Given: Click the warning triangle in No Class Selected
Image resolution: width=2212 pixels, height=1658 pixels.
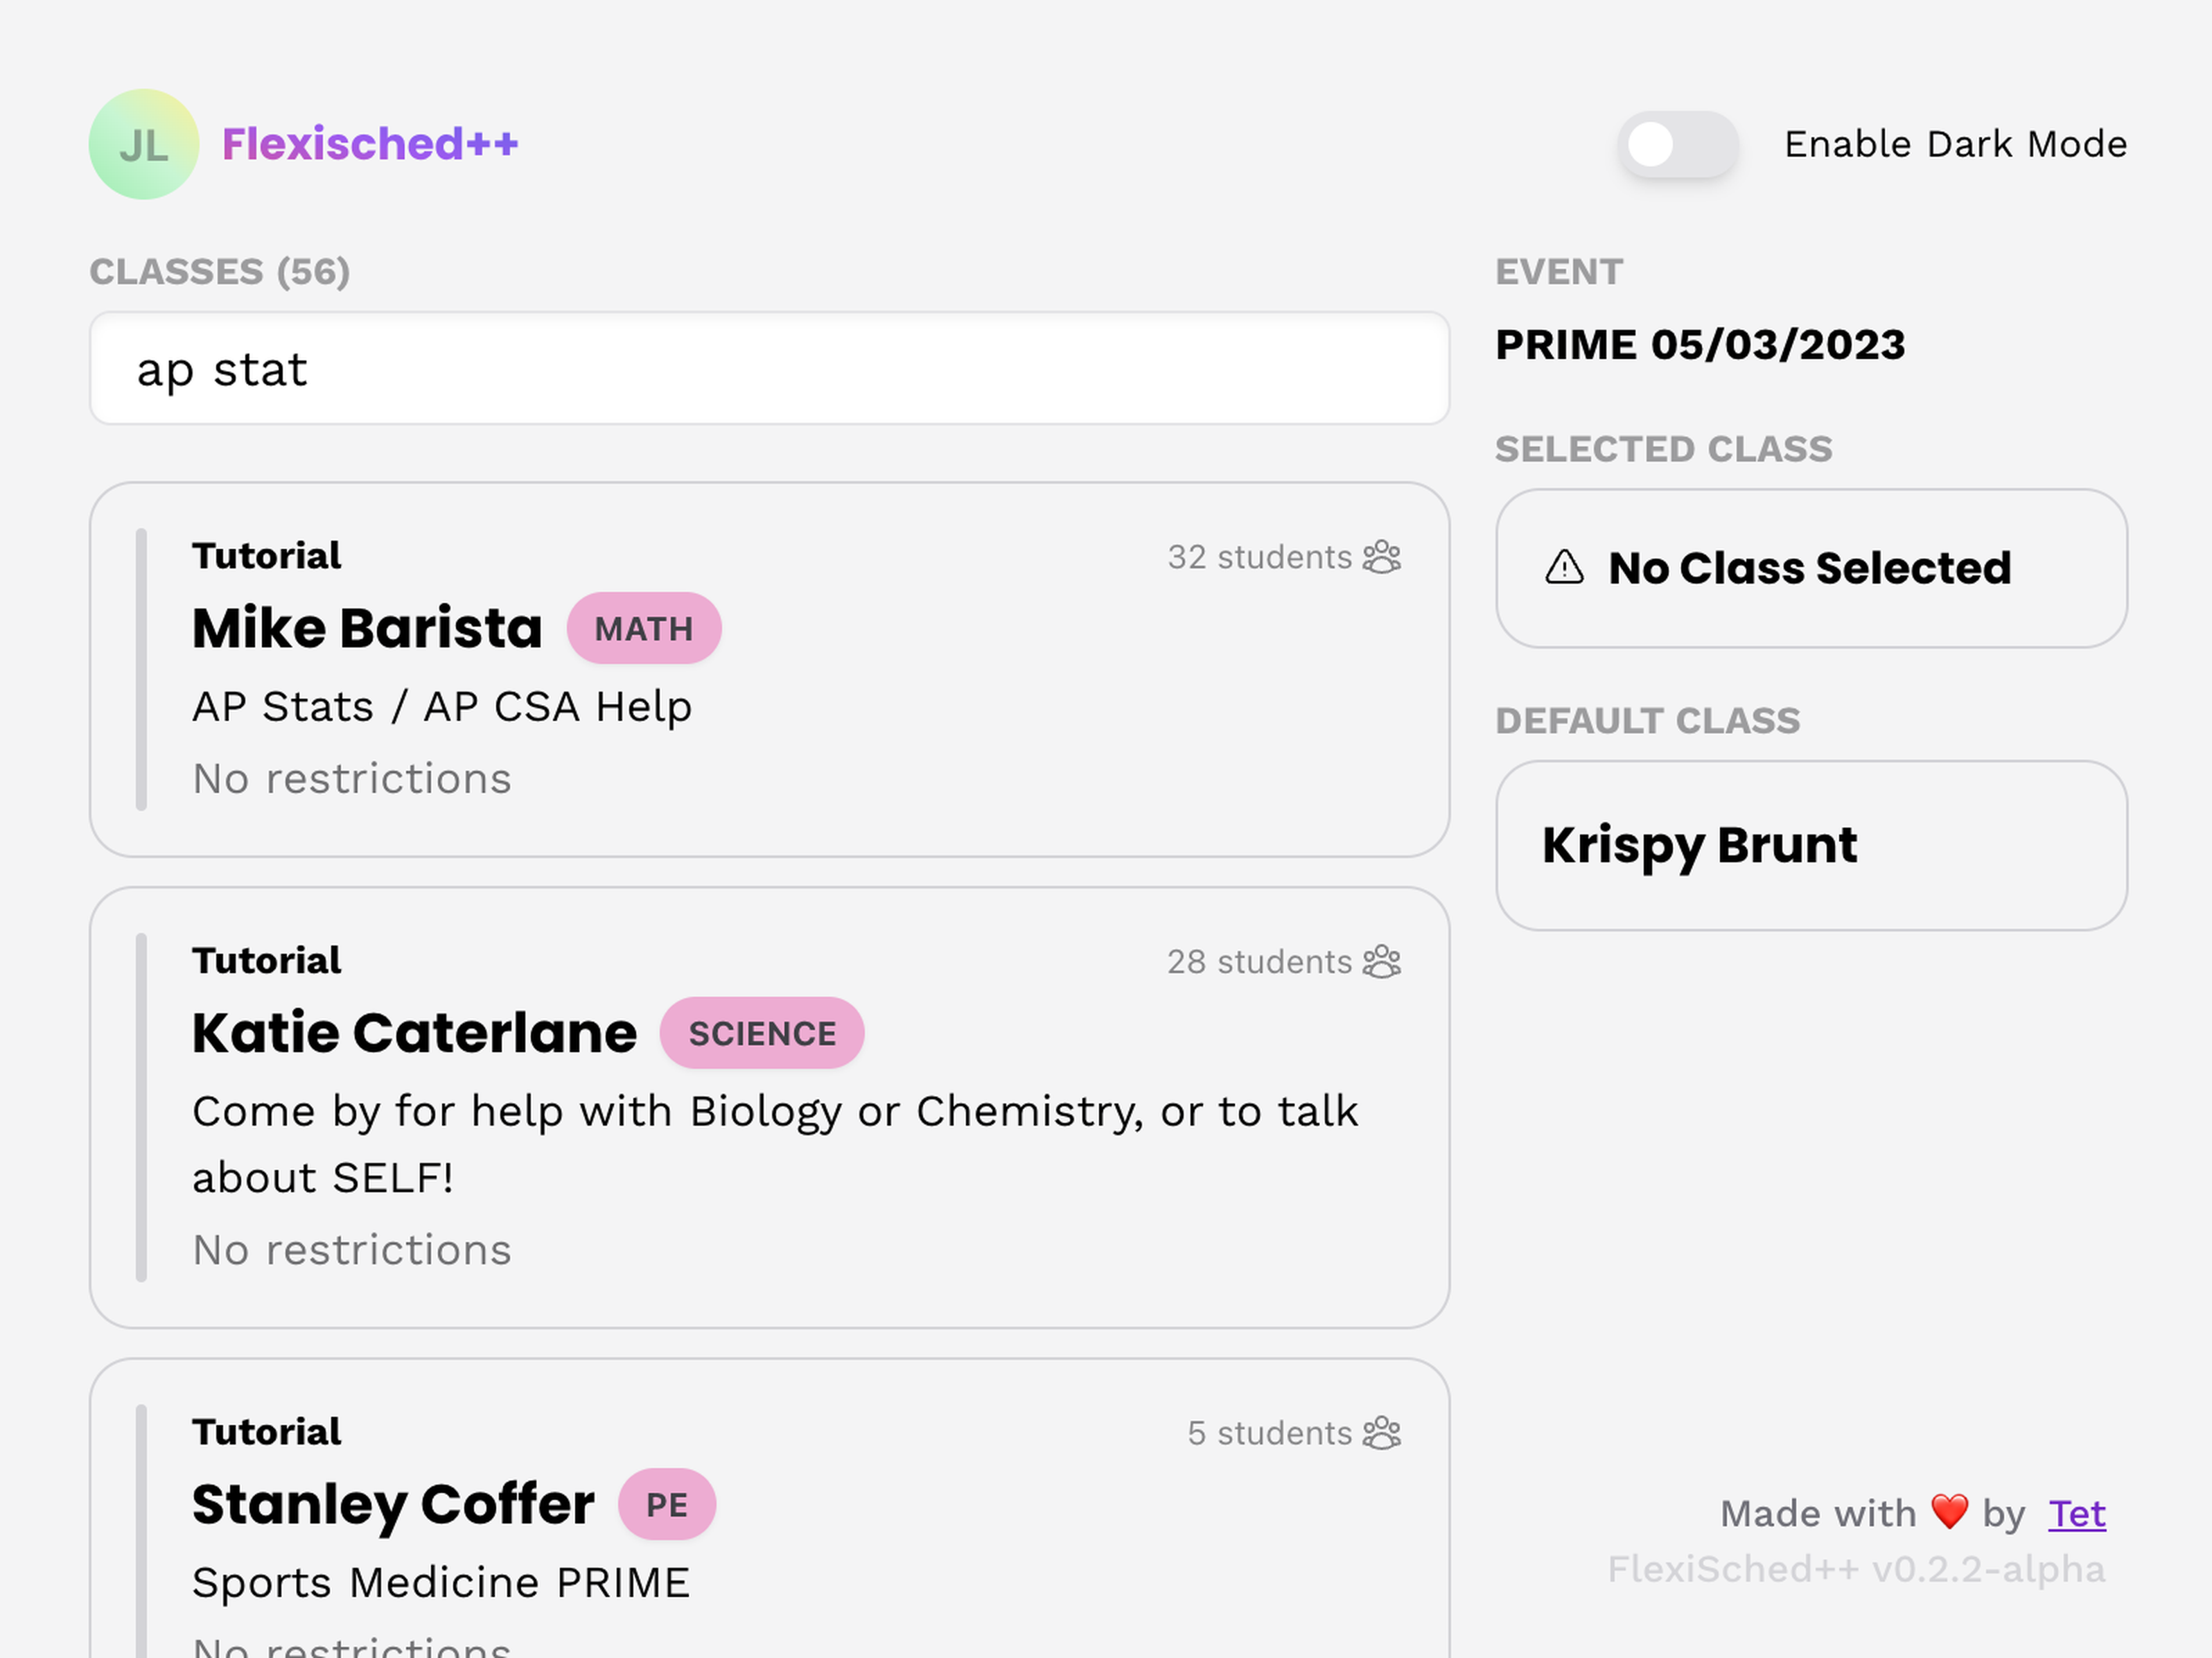Looking at the screenshot, I should pyautogui.click(x=1564, y=568).
